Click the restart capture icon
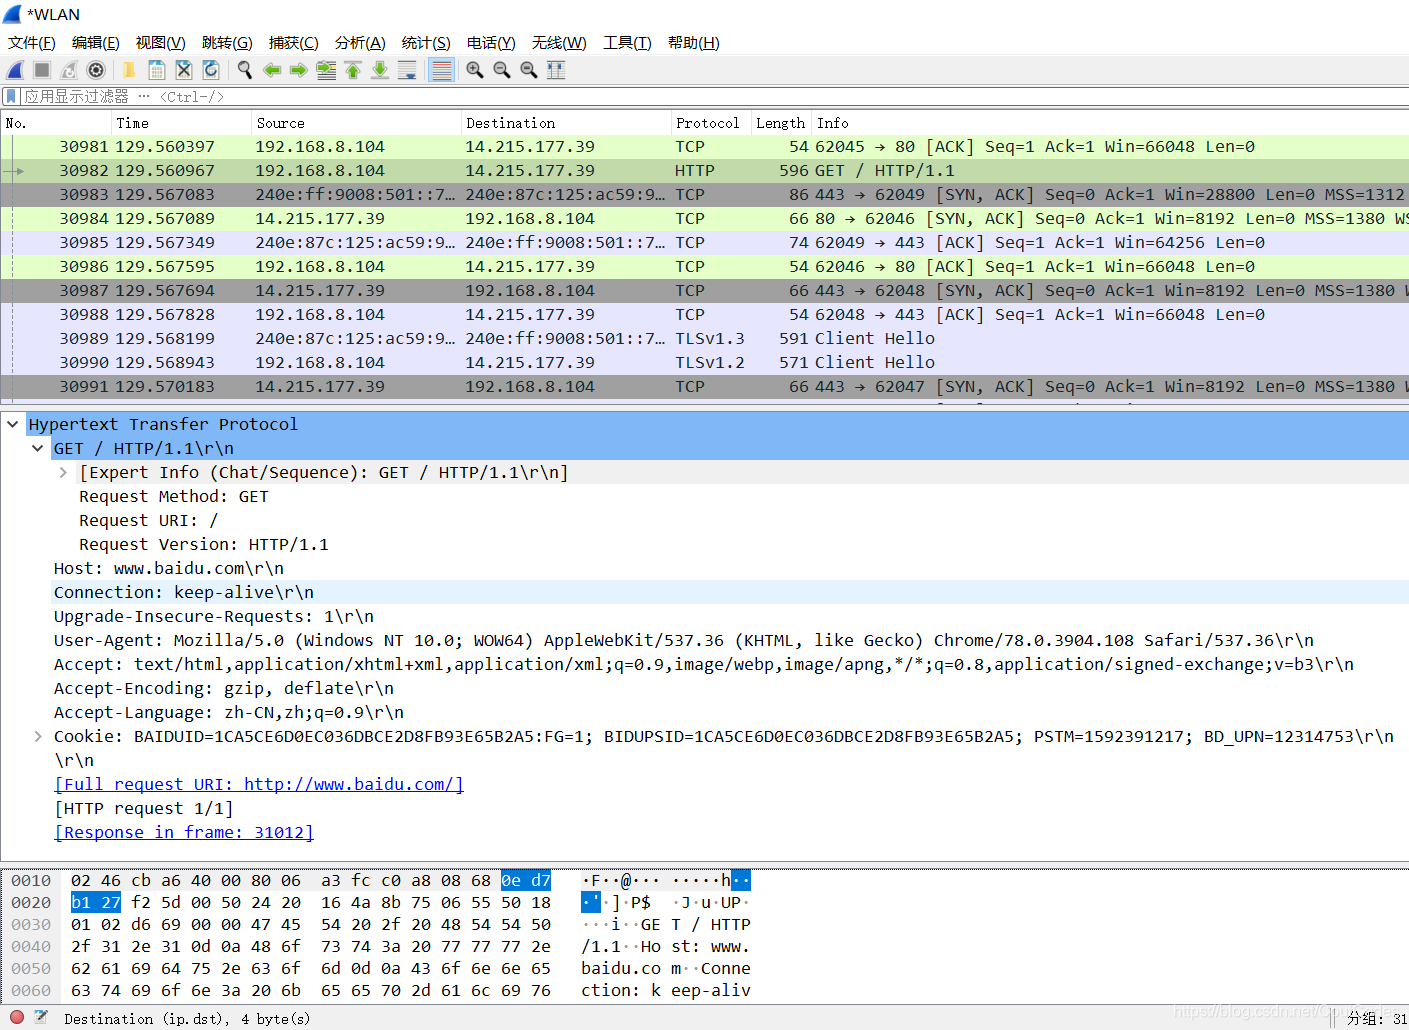 69,70
